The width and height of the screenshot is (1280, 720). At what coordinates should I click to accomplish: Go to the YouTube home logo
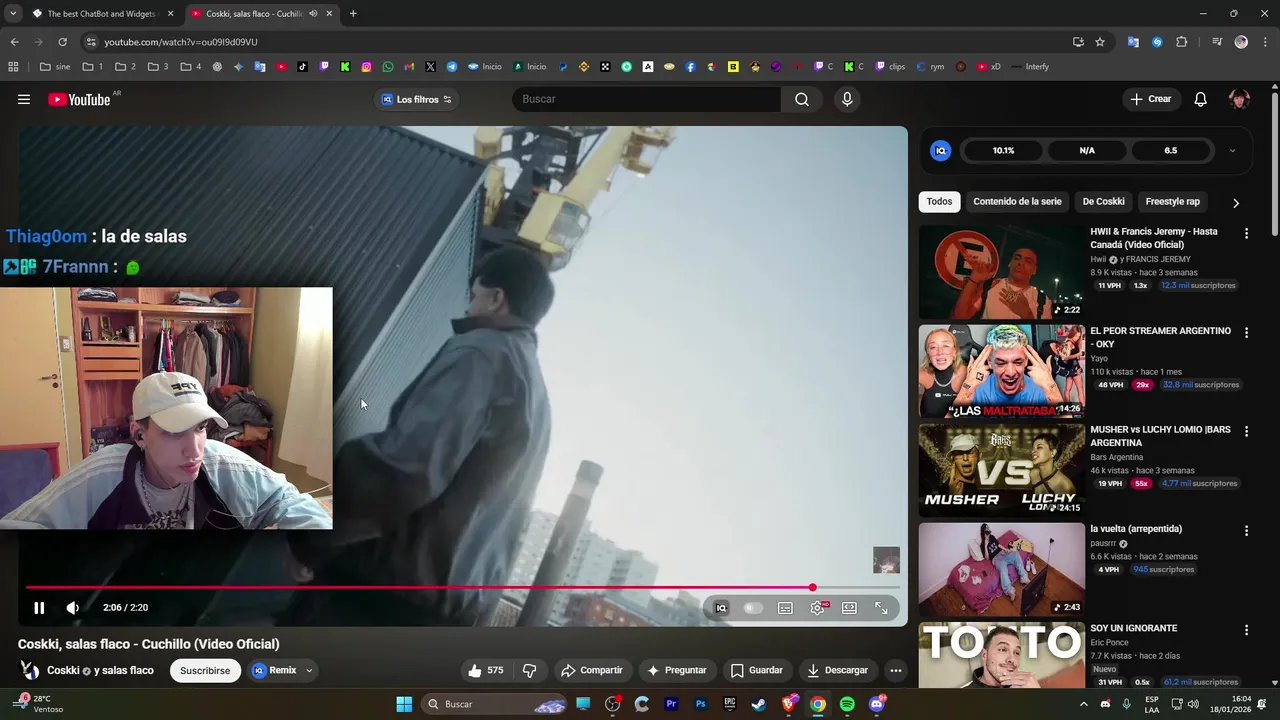(79, 99)
